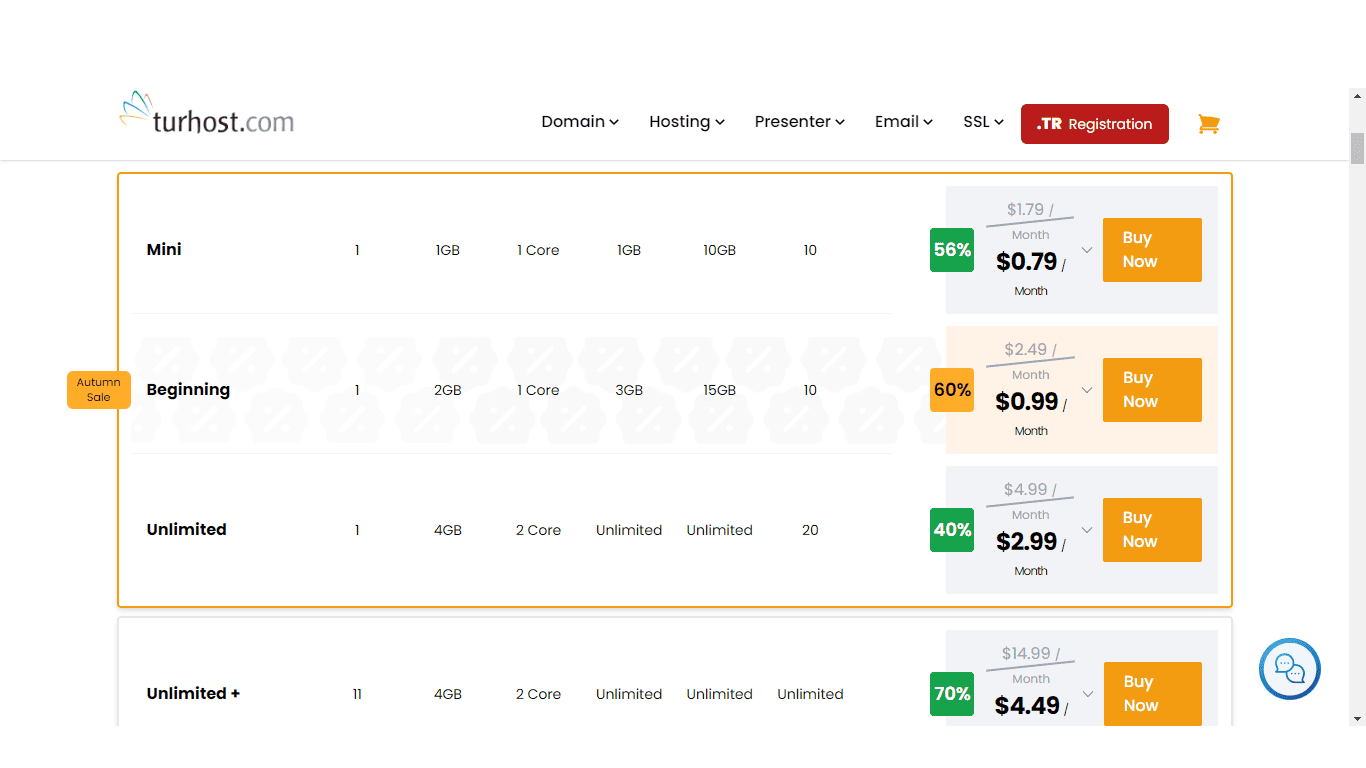Viewport: 1366px width, 768px height.
Task: Click the .TR Registration button
Action: click(1095, 124)
